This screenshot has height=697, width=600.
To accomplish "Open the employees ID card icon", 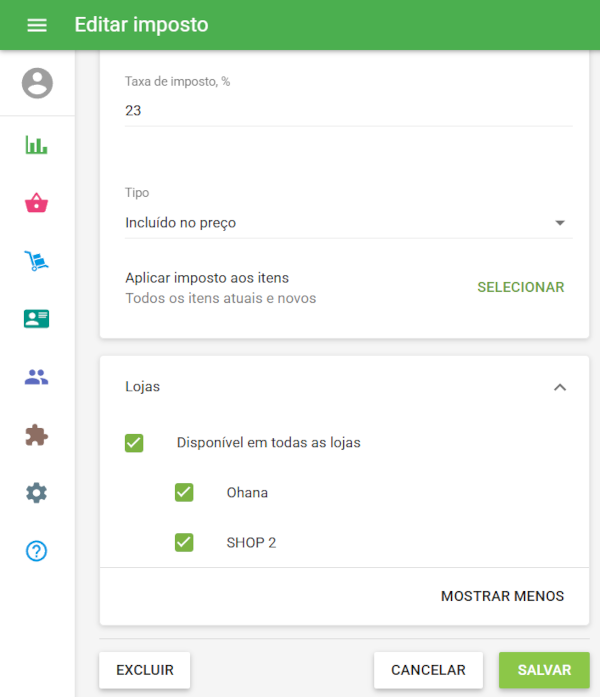I will tap(37, 319).
